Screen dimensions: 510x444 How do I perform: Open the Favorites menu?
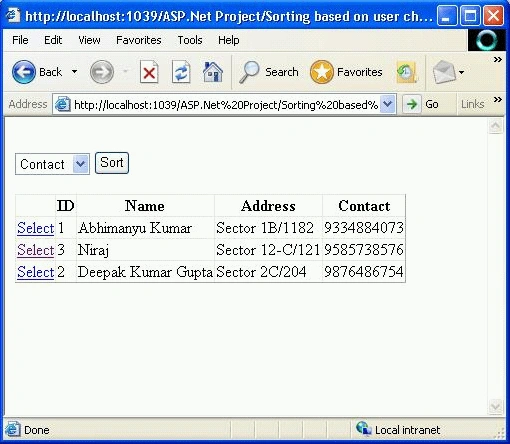(139, 40)
